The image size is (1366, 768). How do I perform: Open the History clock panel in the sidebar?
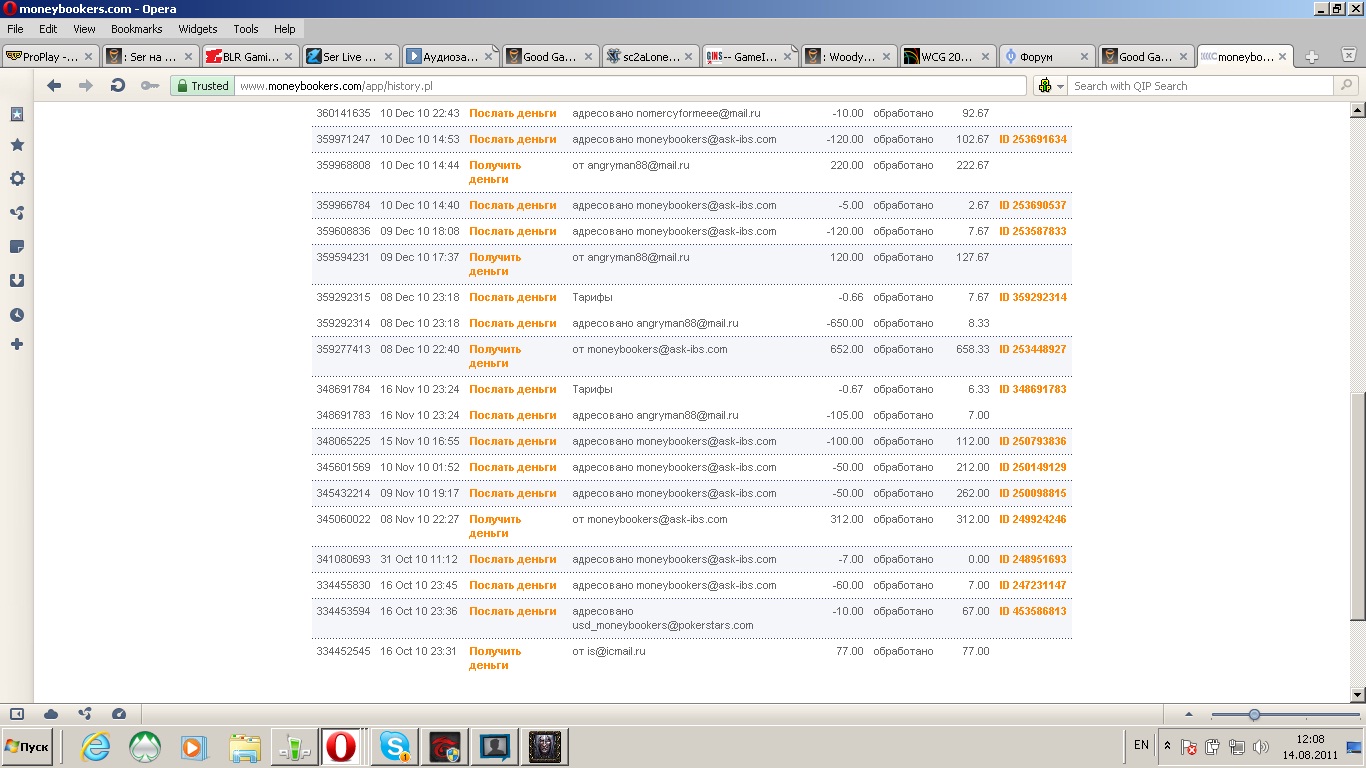tap(17, 315)
